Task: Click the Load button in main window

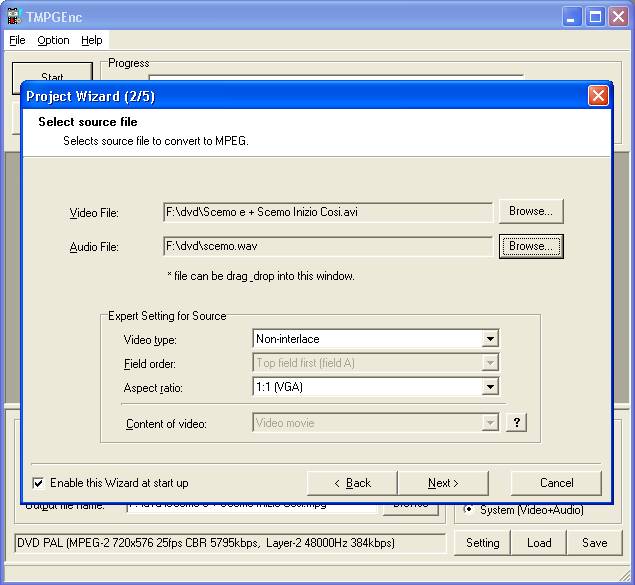Action: tap(539, 542)
